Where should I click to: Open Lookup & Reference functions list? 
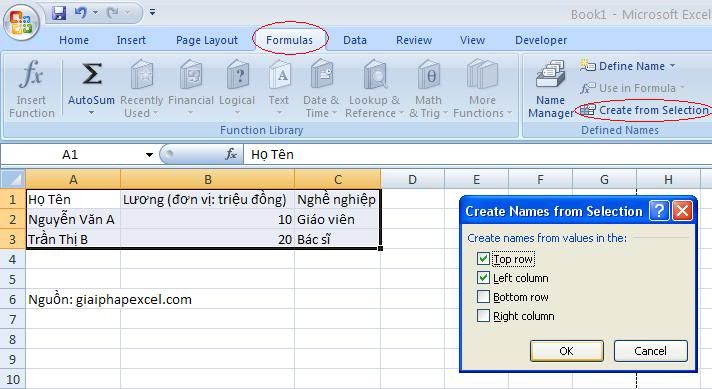[374, 89]
